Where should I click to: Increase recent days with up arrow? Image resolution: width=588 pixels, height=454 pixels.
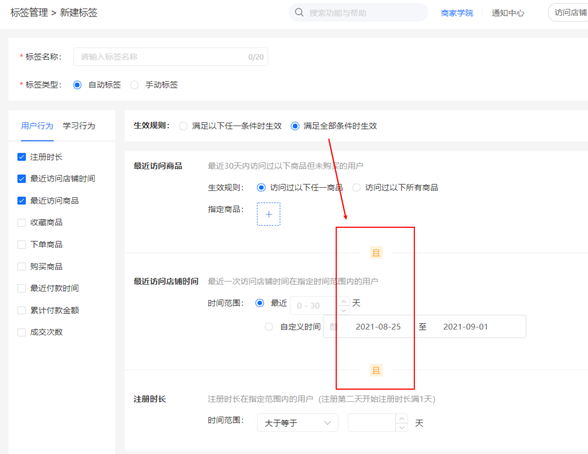point(344,301)
